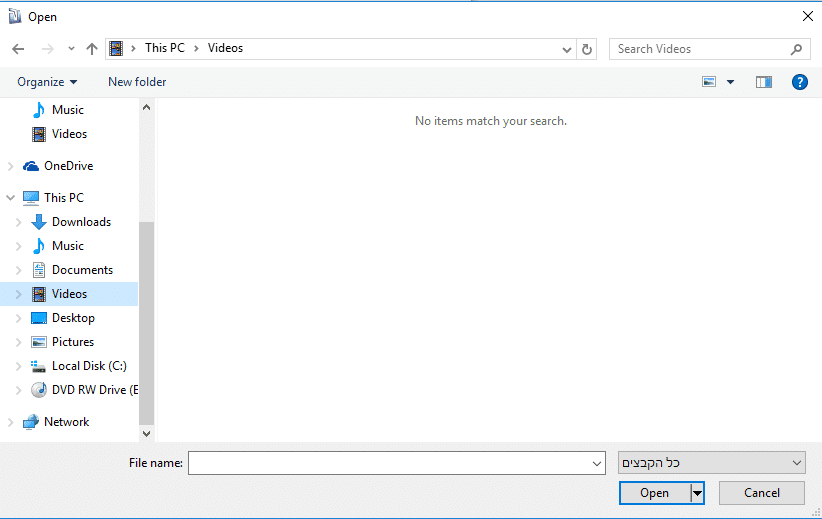
Task: Select Videos entry above OneDrive
Action: [69, 134]
